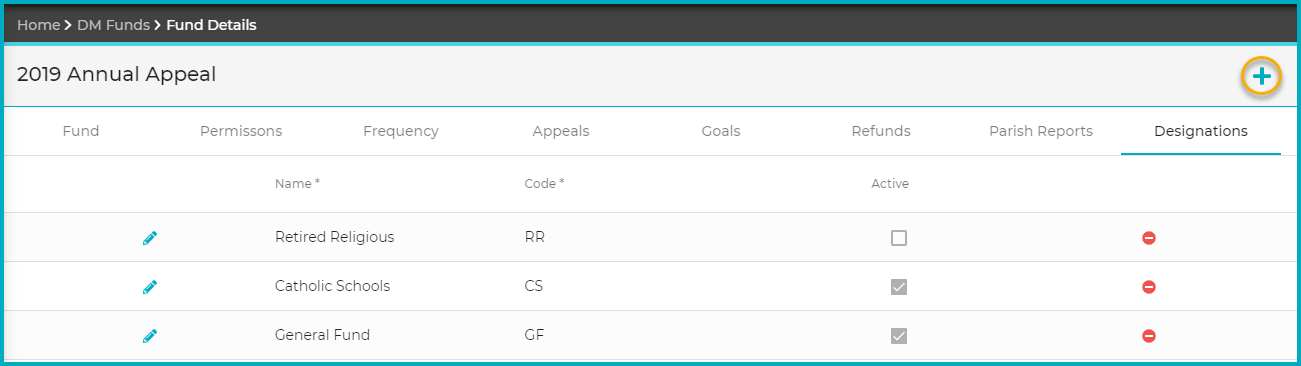
Task: Go back to DM Funds breadcrumb
Action: coord(113,25)
